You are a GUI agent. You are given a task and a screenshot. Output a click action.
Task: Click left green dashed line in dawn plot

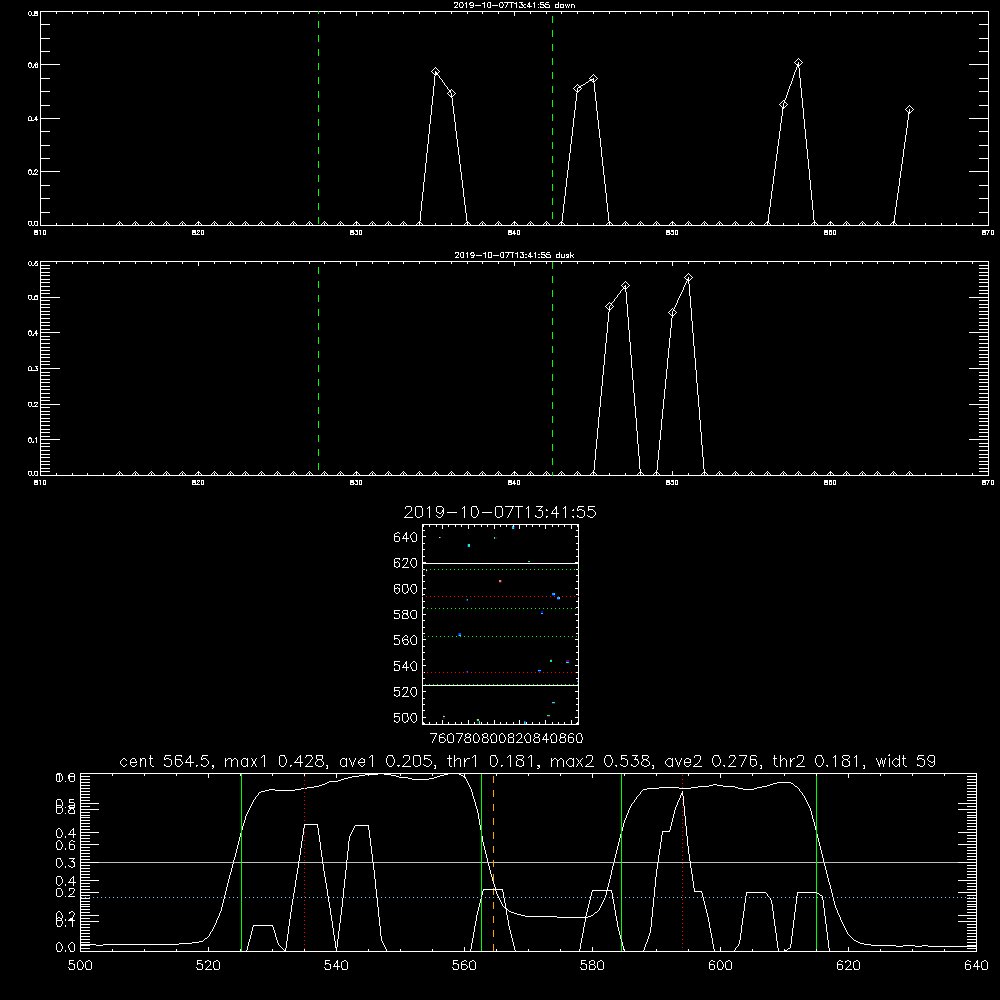tap(318, 118)
